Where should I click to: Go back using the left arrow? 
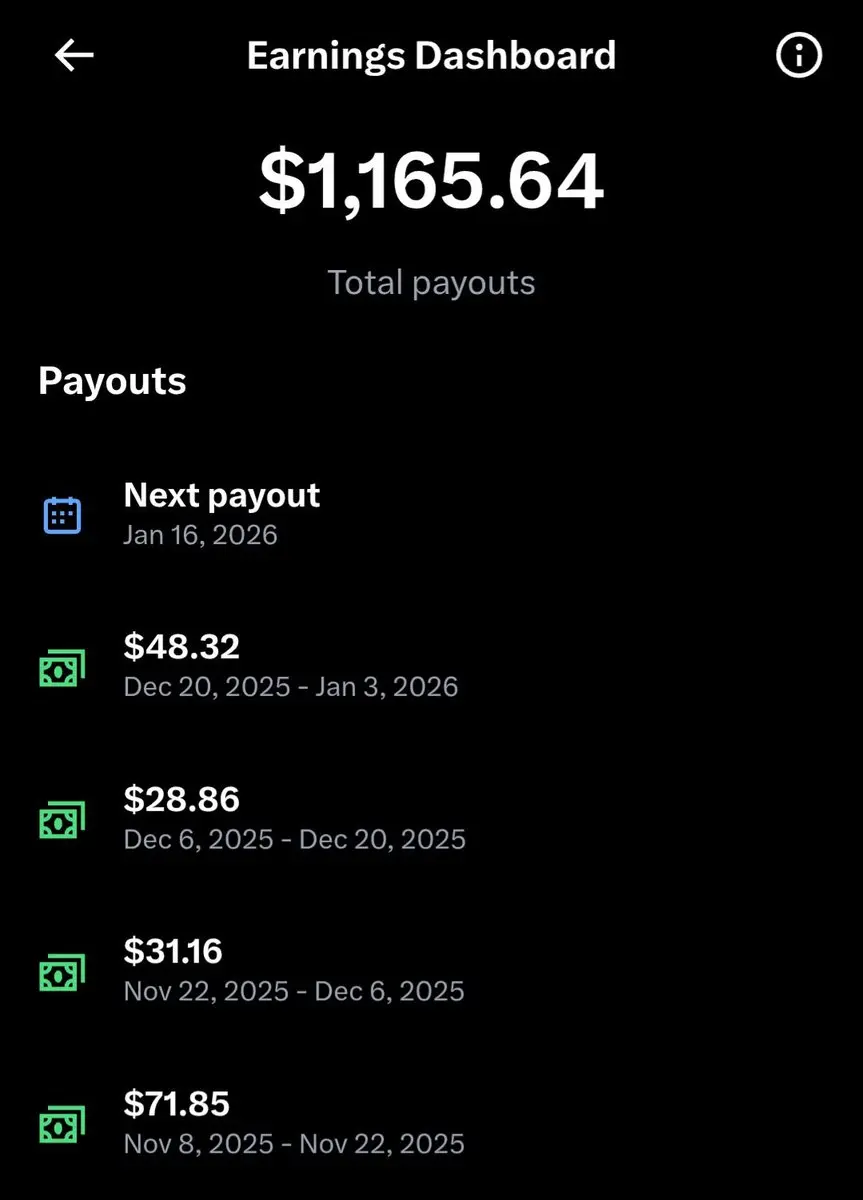(x=74, y=56)
